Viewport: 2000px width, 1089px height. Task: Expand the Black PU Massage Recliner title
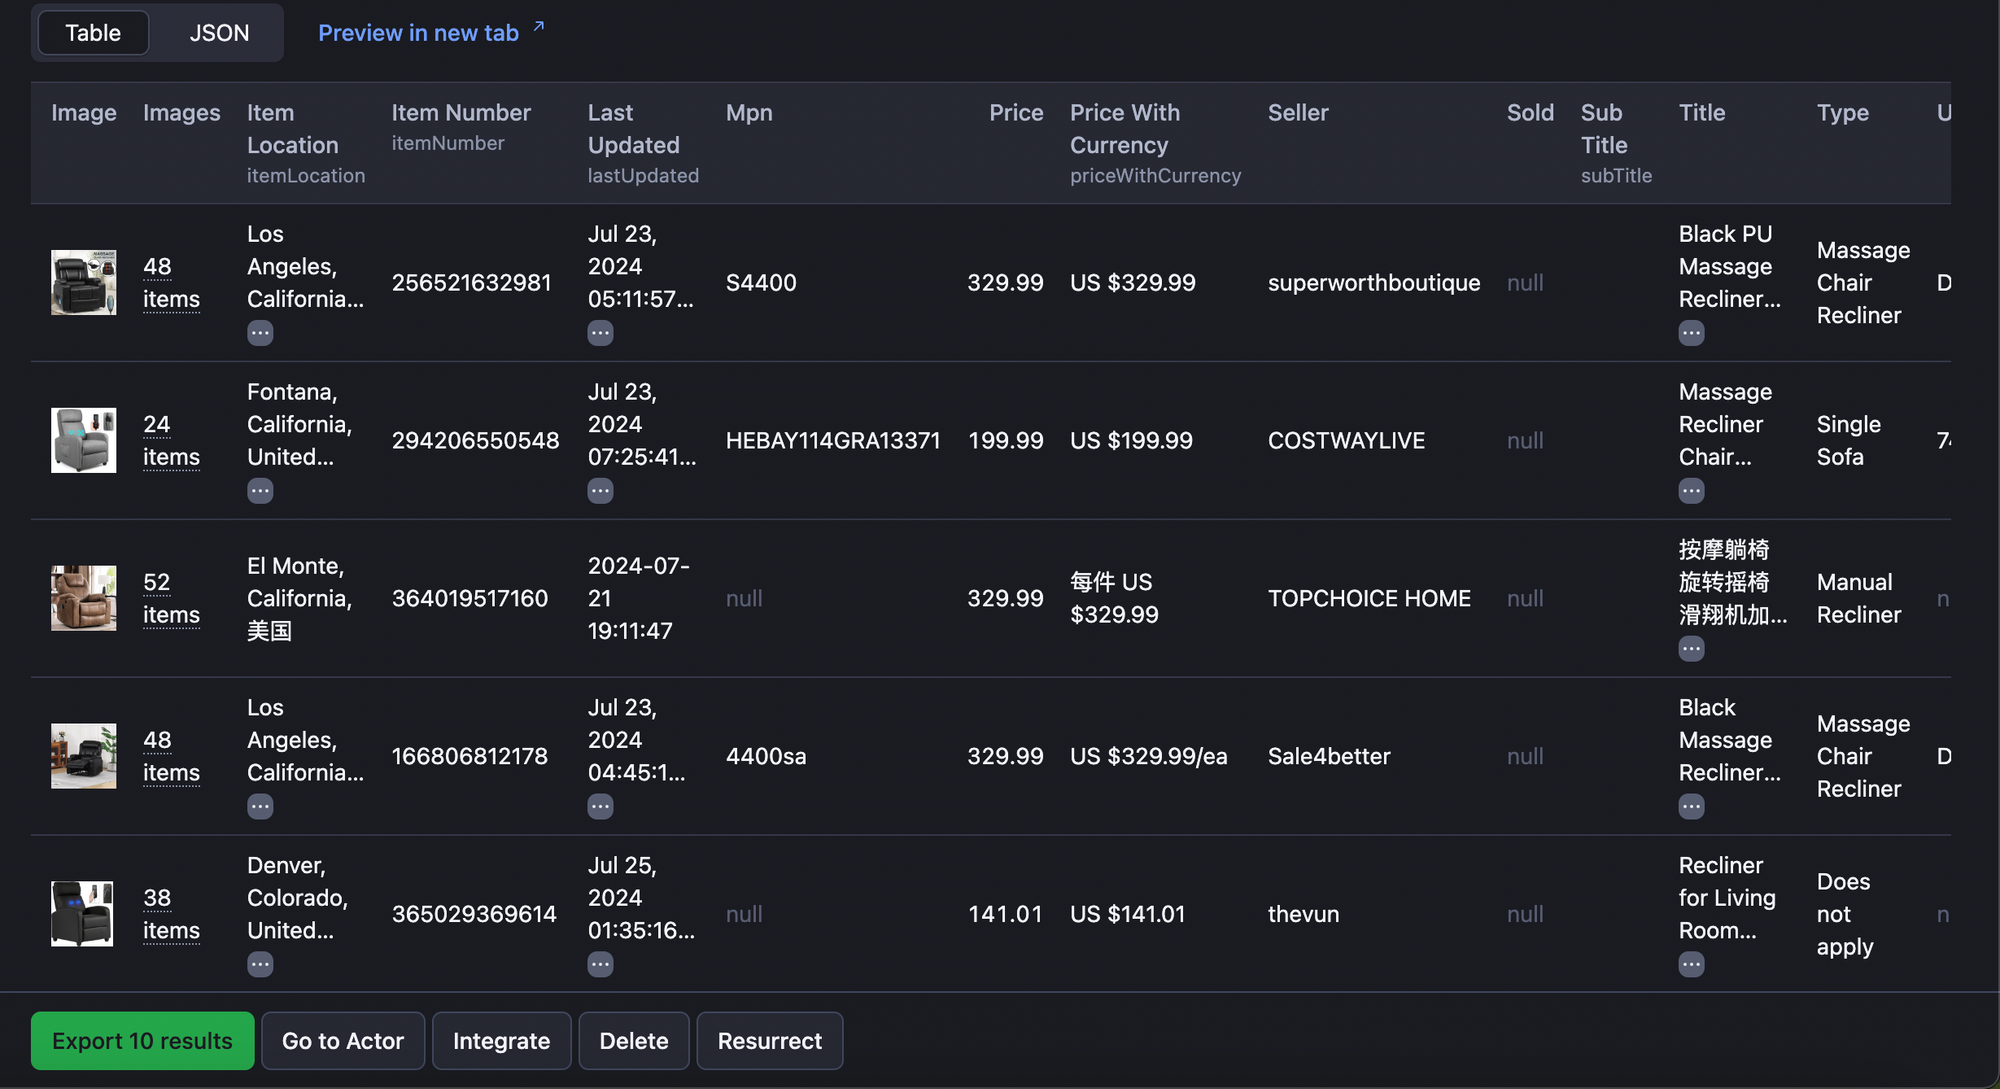[1691, 332]
